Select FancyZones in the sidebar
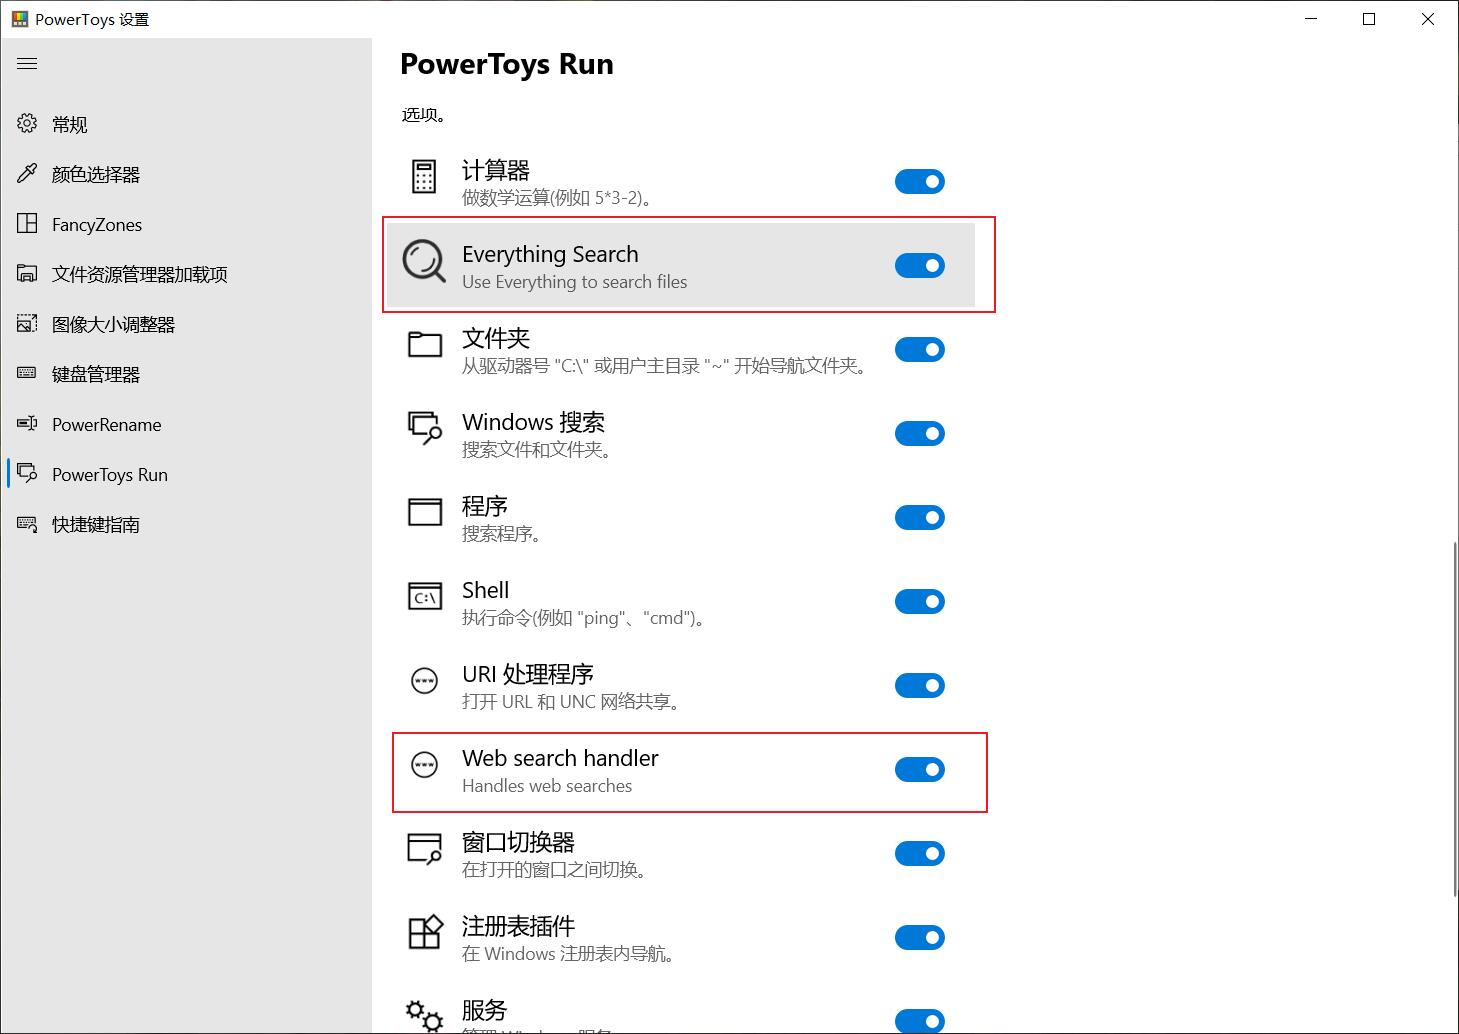Viewport: 1459px width, 1034px height. click(186, 224)
